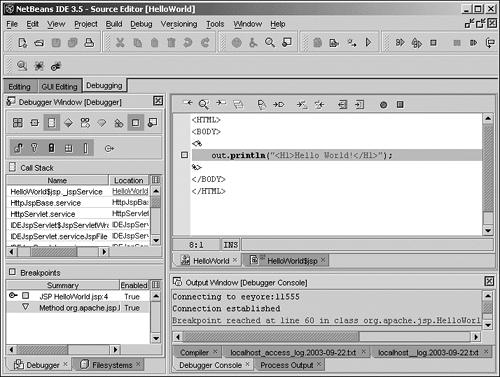
Task: Open the HelloWorld$jsp editor tab
Action: click(287, 261)
